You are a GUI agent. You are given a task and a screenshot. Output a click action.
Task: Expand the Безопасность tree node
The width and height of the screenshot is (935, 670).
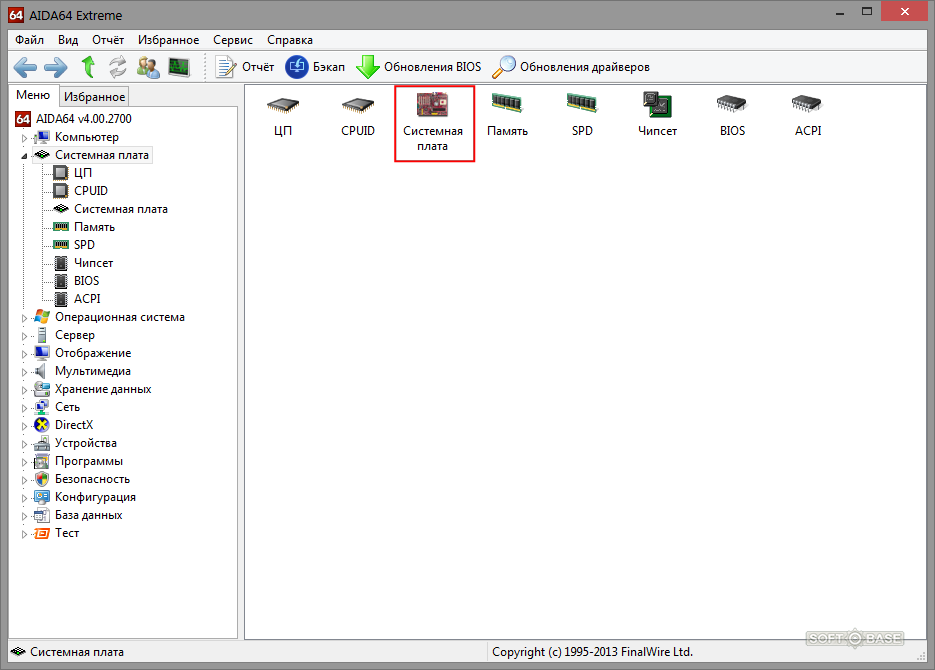point(24,480)
